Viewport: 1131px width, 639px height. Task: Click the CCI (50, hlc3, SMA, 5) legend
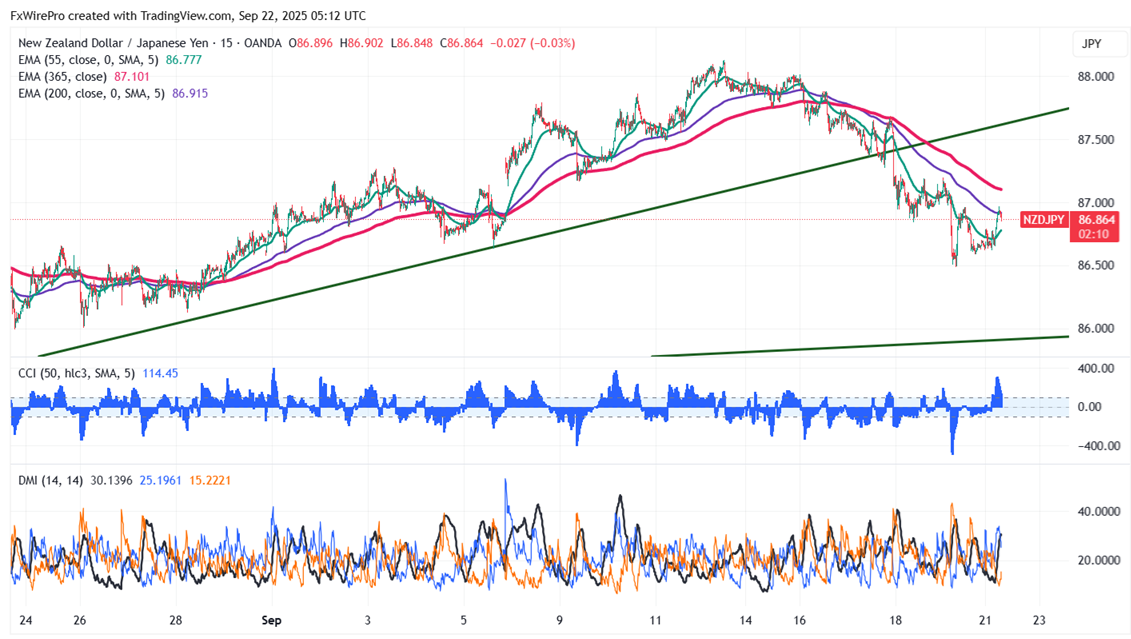click(x=76, y=374)
